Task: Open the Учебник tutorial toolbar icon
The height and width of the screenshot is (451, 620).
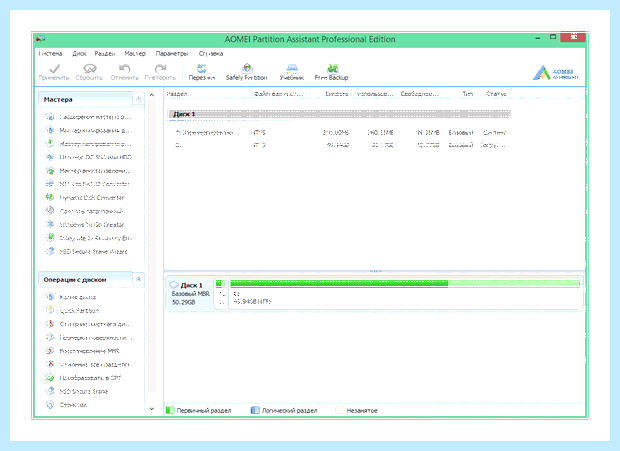Action: click(x=292, y=68)
